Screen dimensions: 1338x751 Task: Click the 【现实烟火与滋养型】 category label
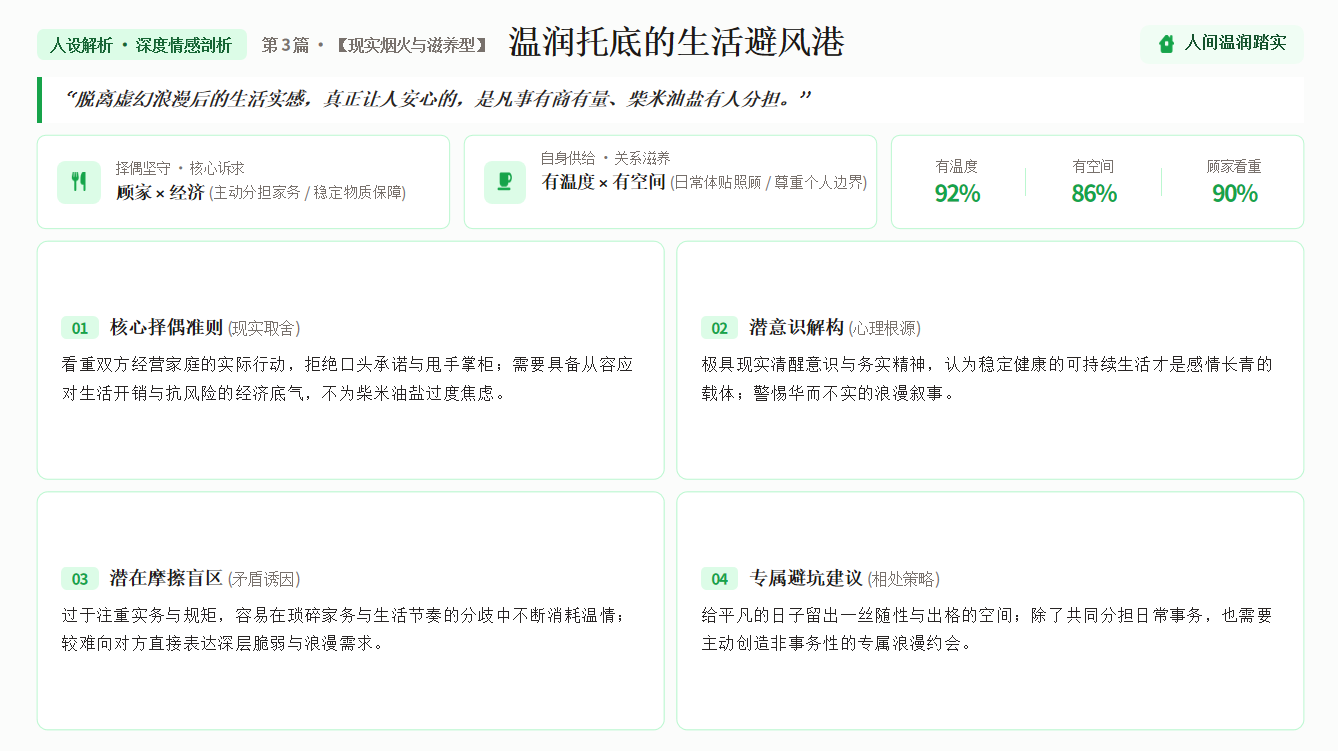tap(411, 45)
